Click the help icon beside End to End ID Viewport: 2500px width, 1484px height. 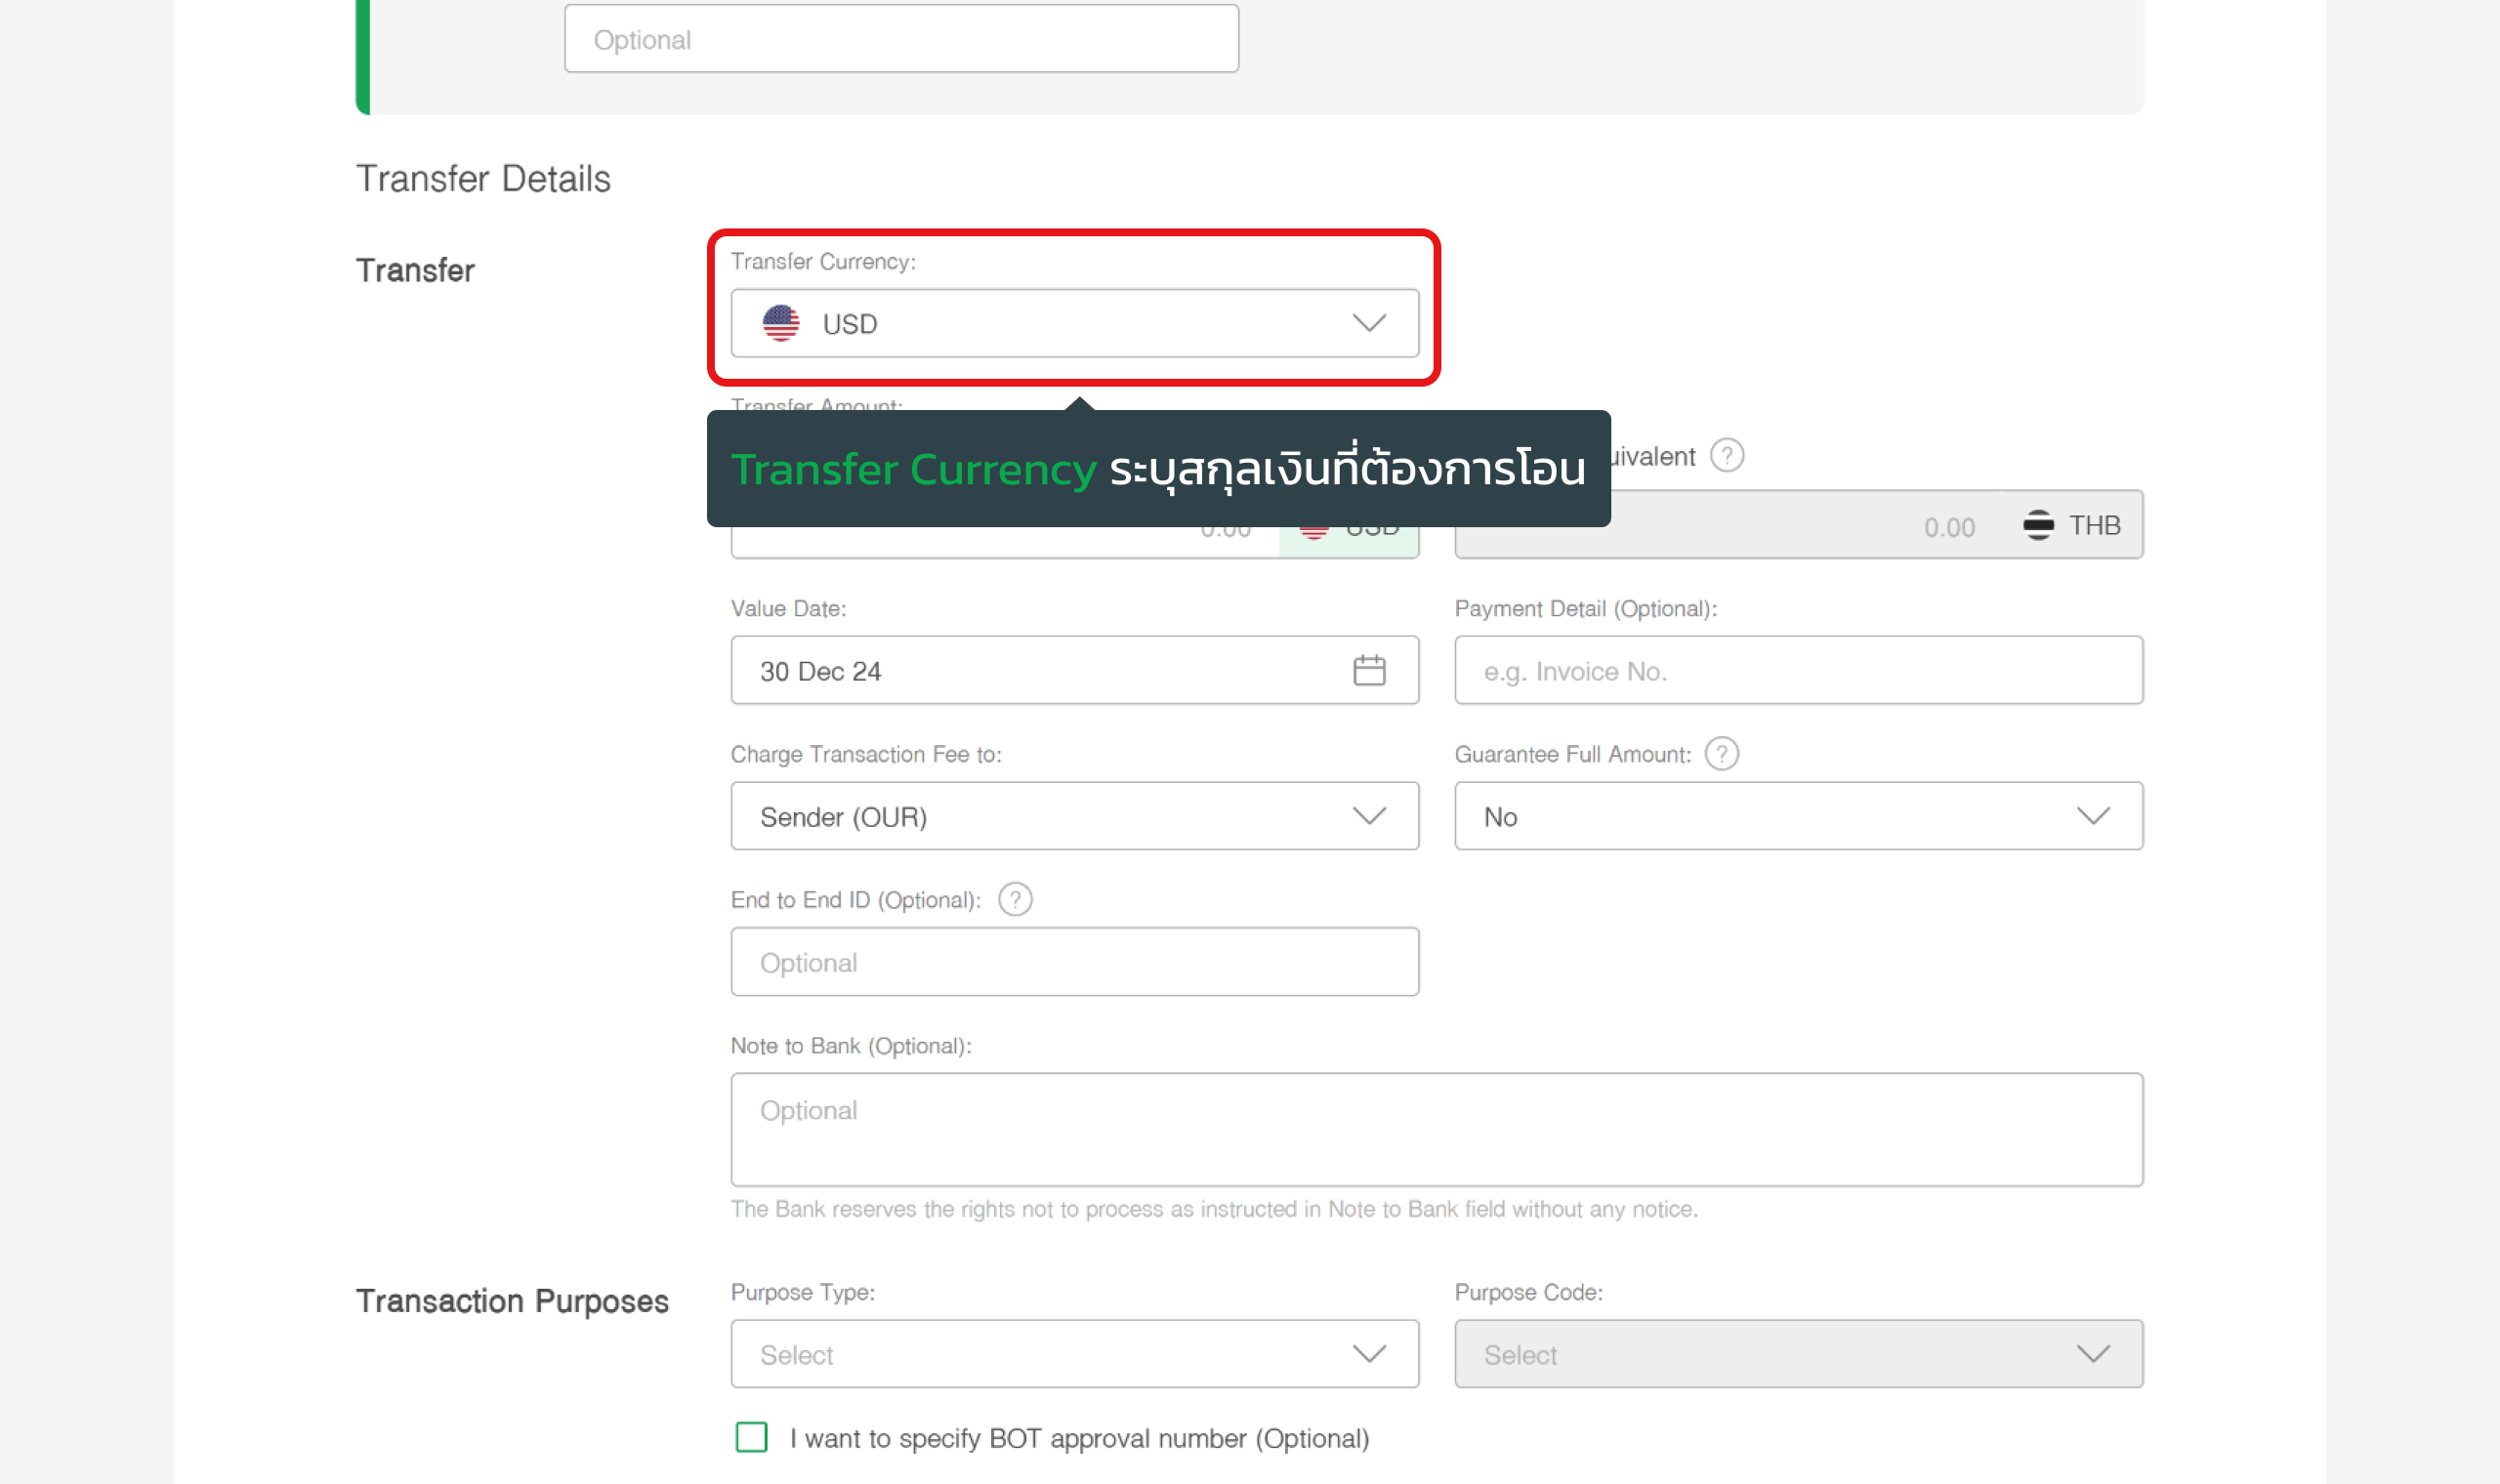[x=1015, y=899]
